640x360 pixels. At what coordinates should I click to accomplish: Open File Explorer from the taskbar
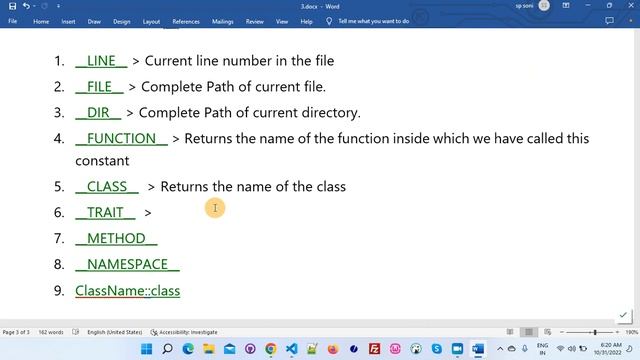pos(209,349)
